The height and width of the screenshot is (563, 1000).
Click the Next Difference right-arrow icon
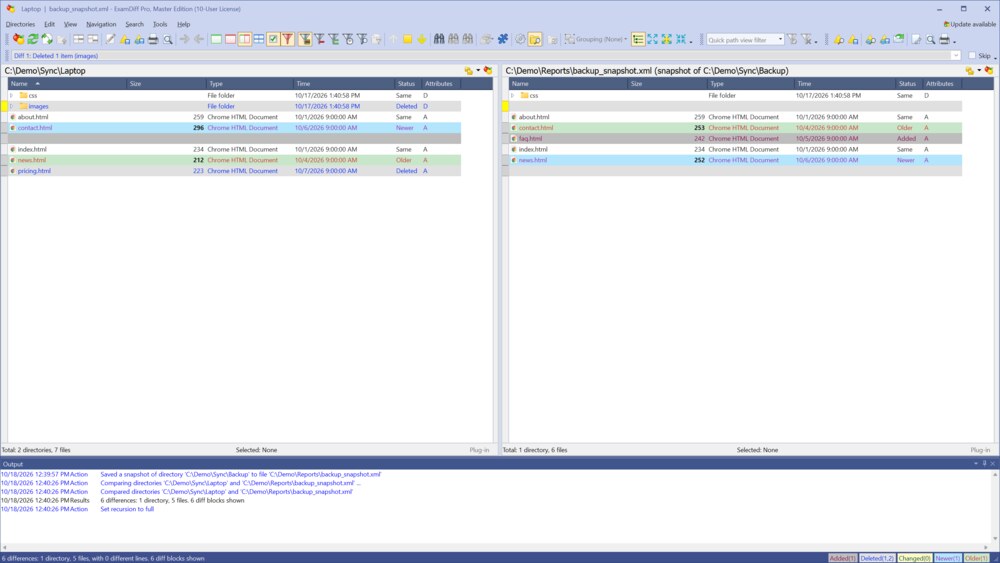pyautogui.click(x=184, y=40)
